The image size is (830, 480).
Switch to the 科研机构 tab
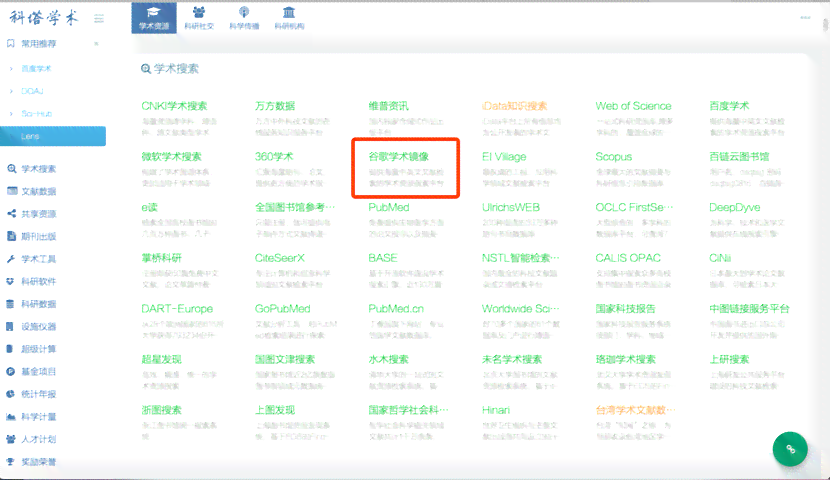click(x=289, y=18)
